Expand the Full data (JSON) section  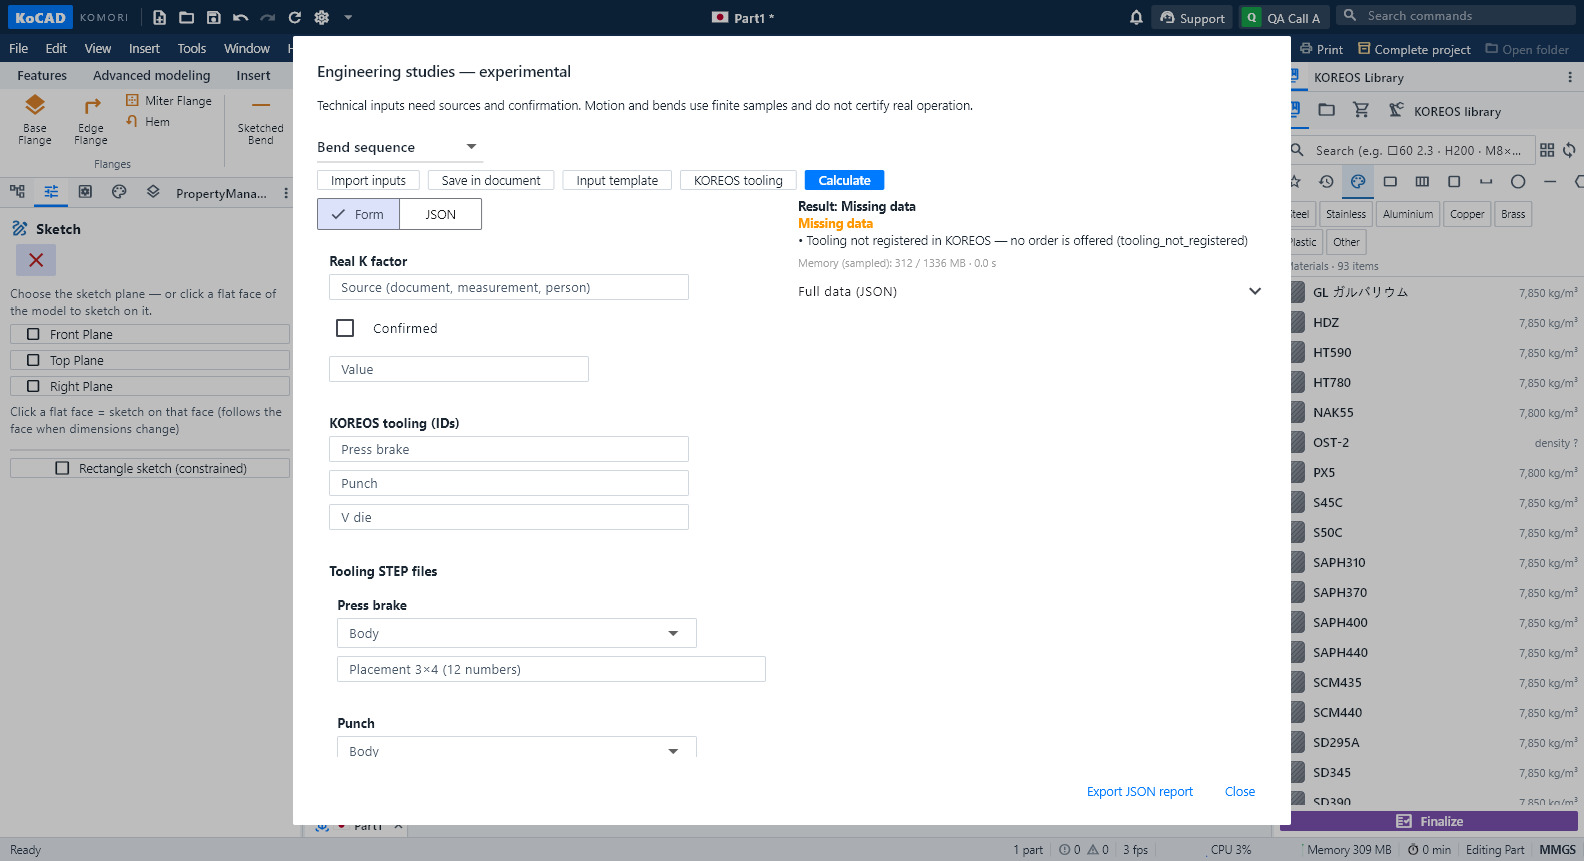(x=1030, y=291)
